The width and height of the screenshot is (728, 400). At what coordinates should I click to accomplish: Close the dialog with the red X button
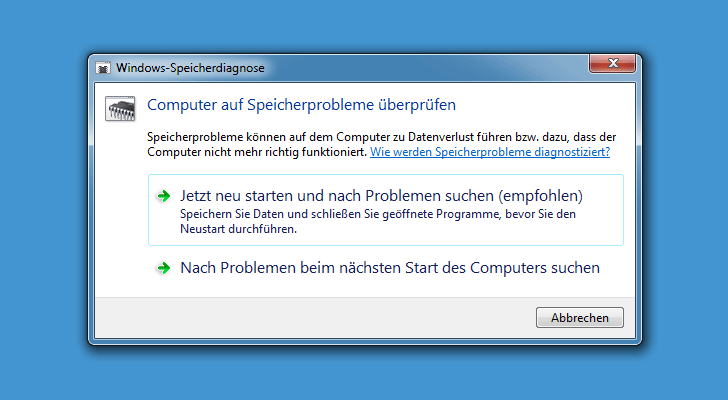click(x=612, y=64)
